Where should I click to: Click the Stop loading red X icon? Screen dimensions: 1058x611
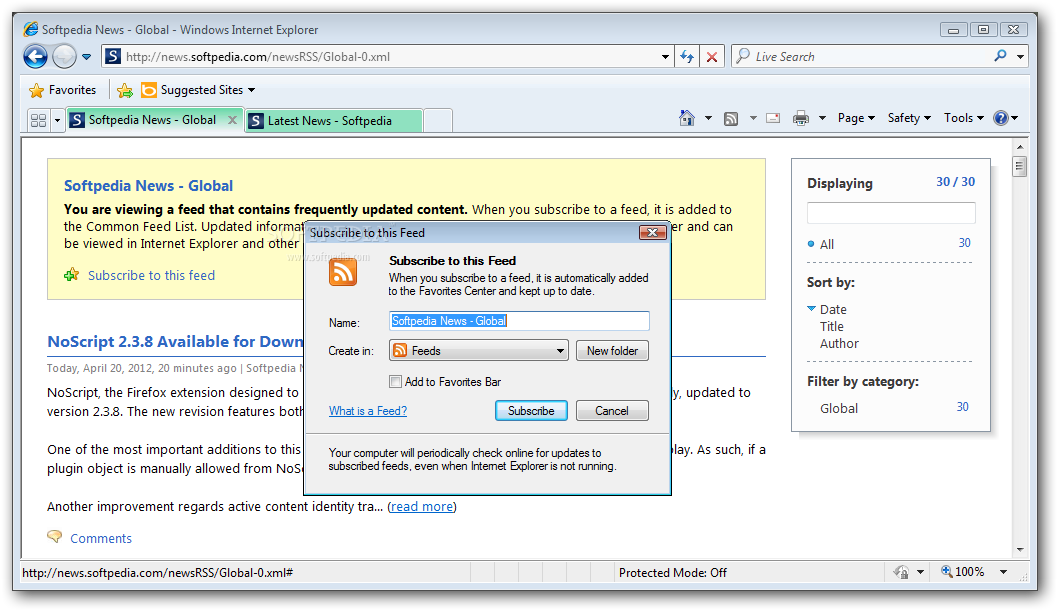(x=712, y=57)
